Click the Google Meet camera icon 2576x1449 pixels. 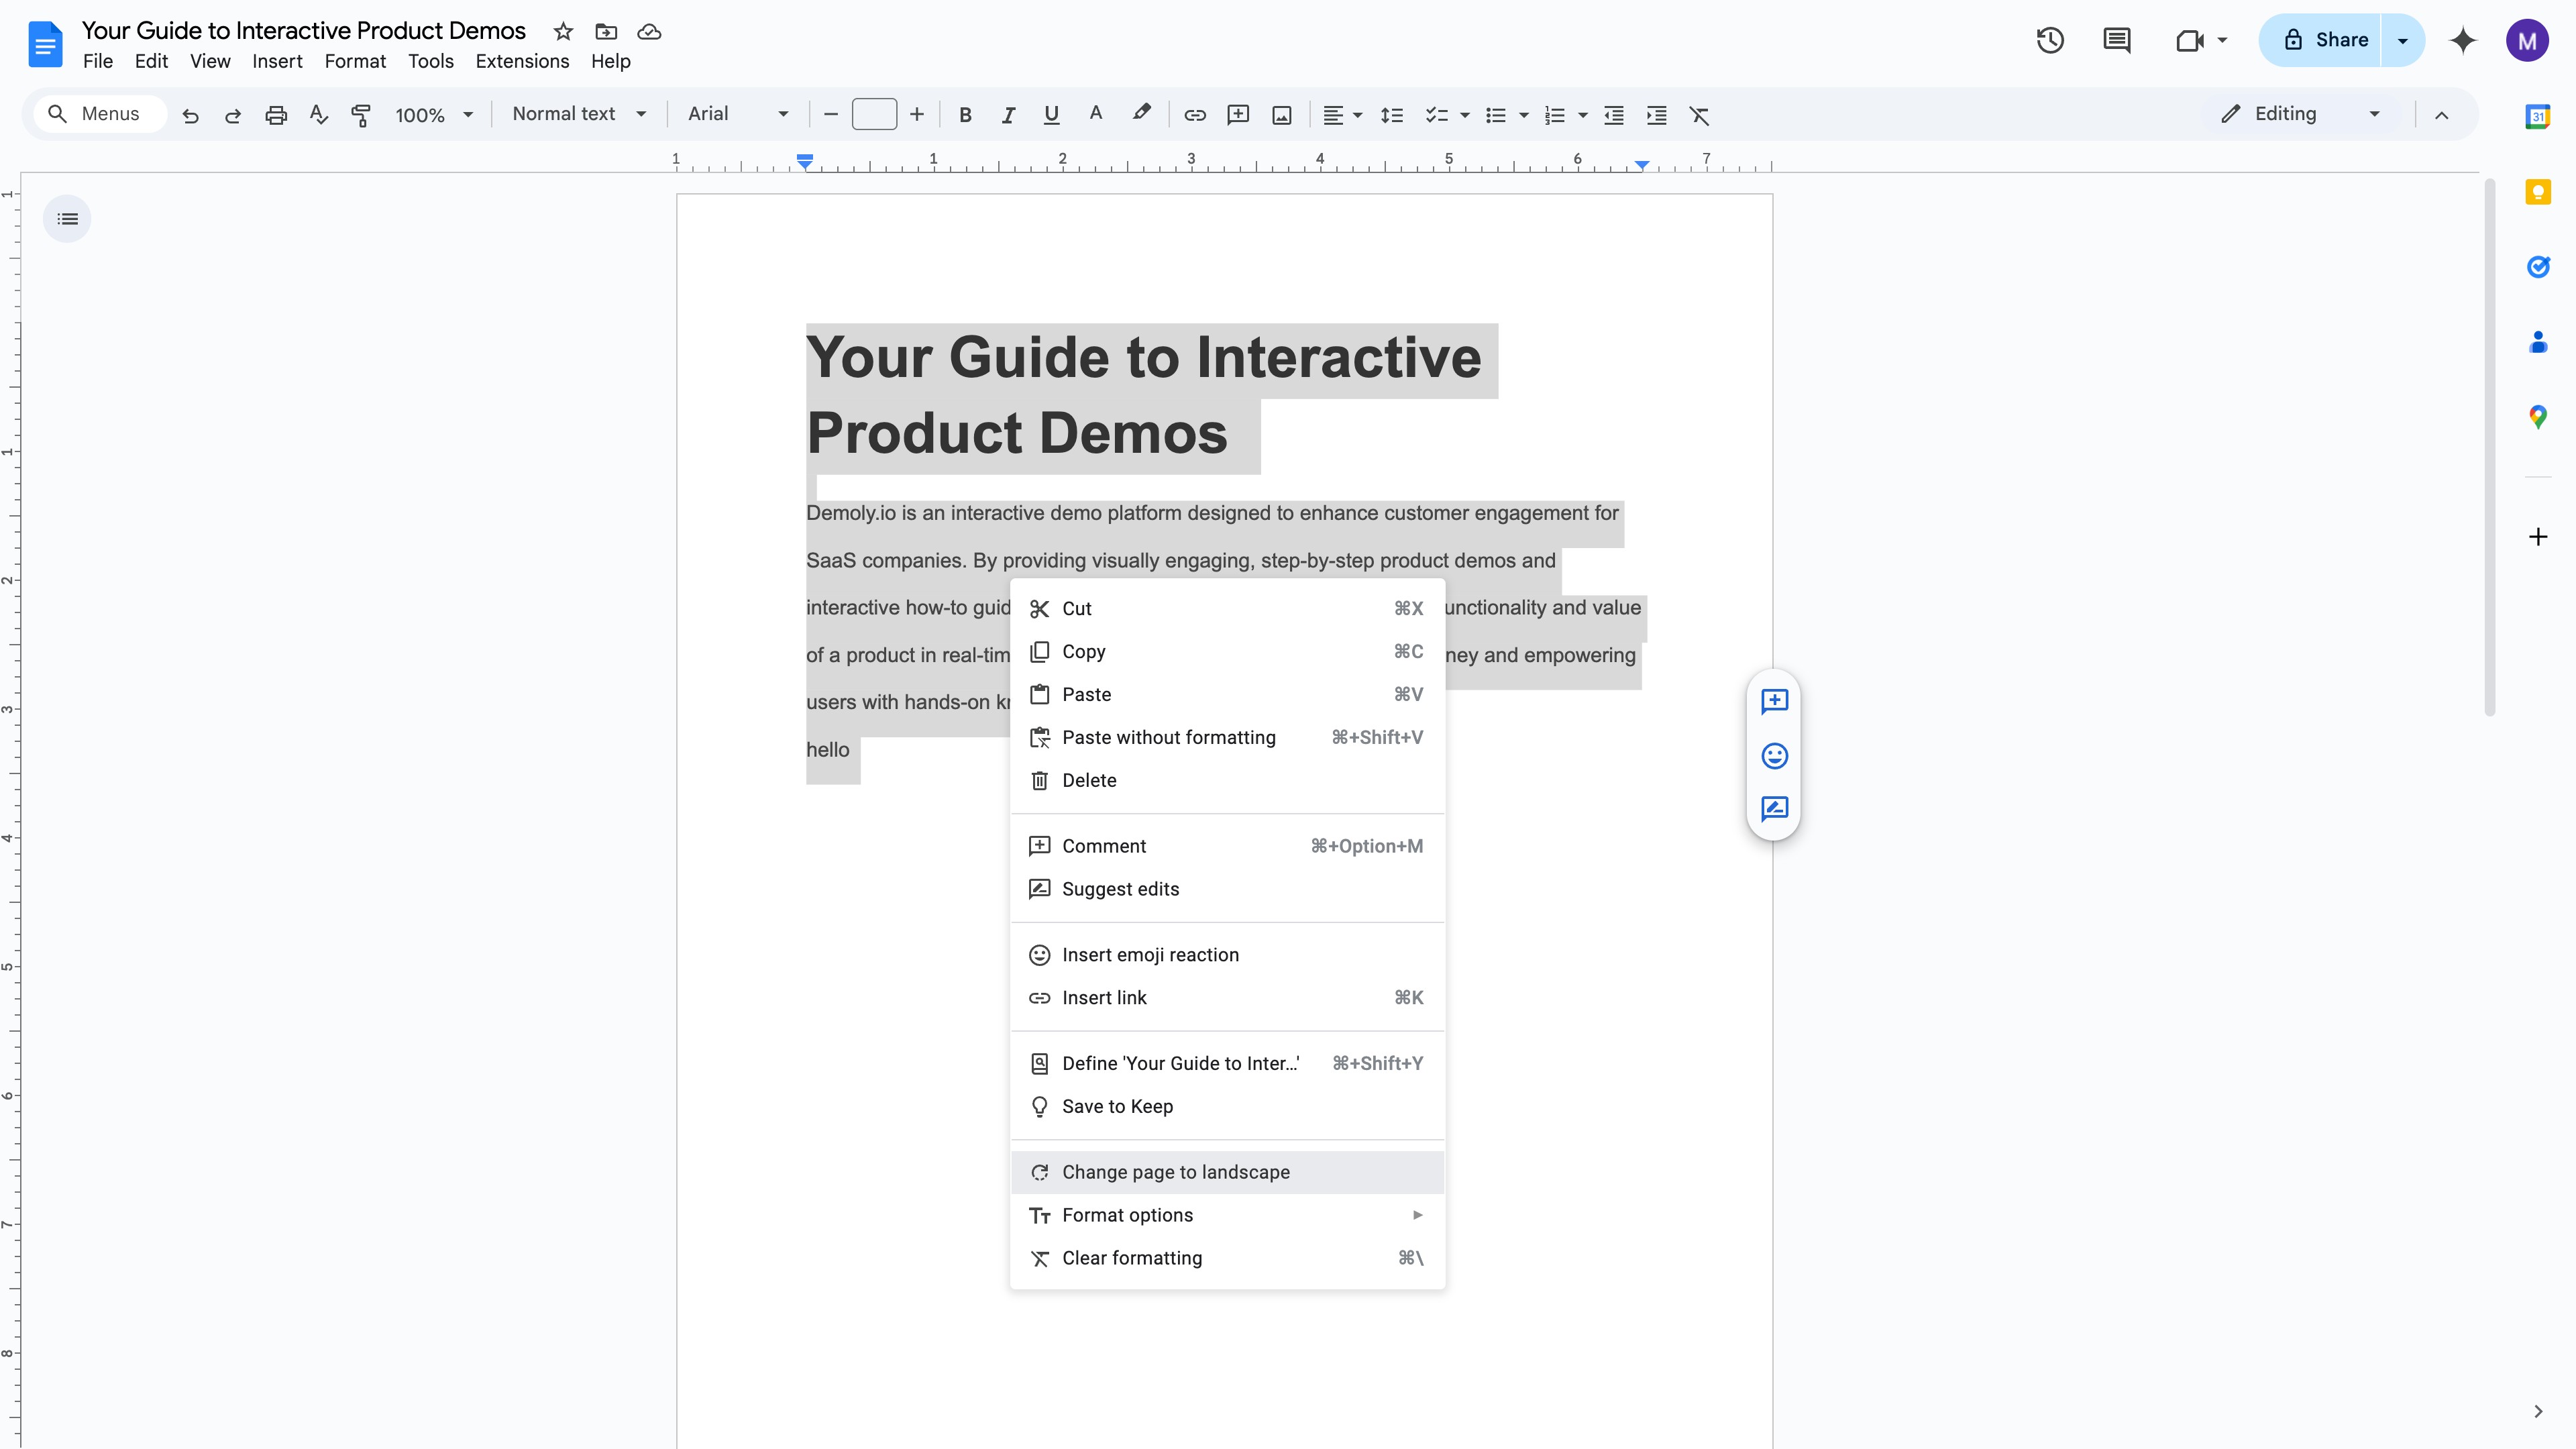click(2190, 40)
